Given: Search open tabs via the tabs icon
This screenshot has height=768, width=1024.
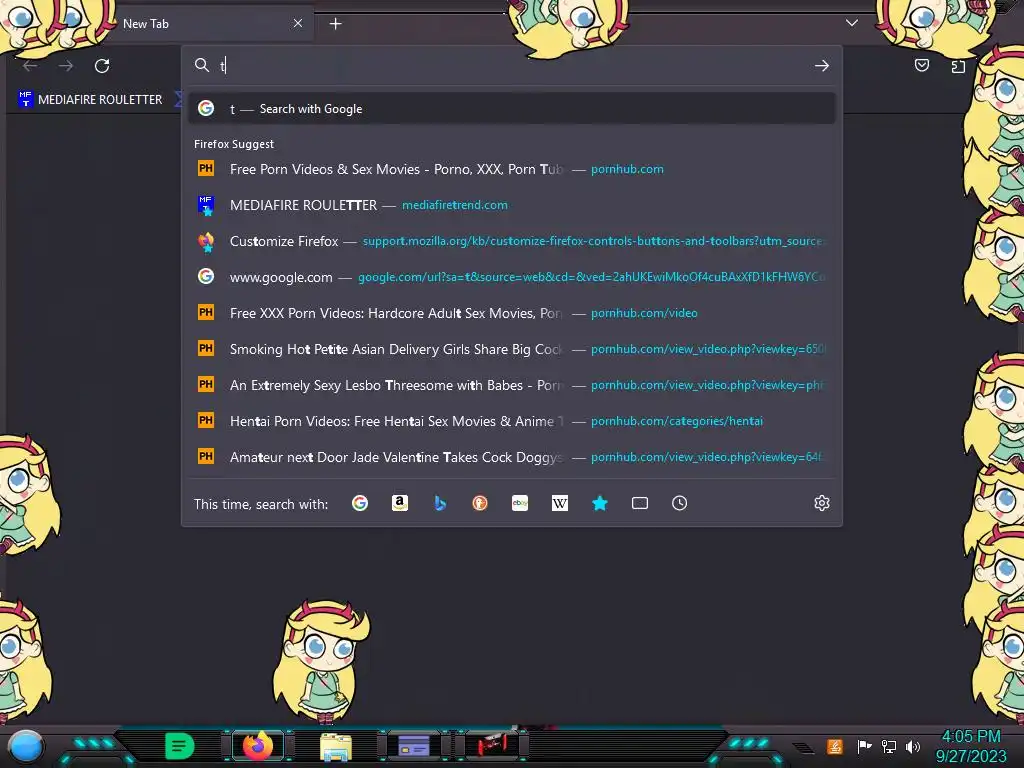Looking at the screenshot, I should (x=640, y=503).
